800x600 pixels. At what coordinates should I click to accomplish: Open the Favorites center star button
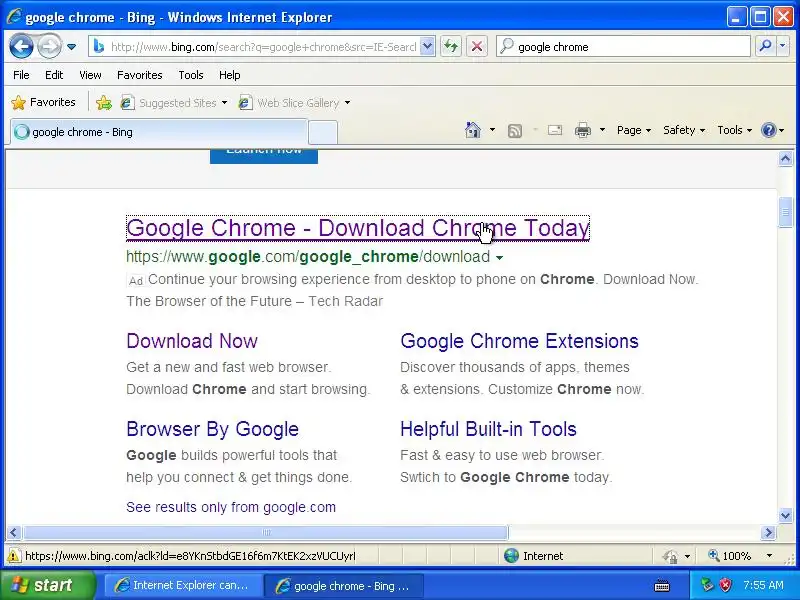pos(43,103)
